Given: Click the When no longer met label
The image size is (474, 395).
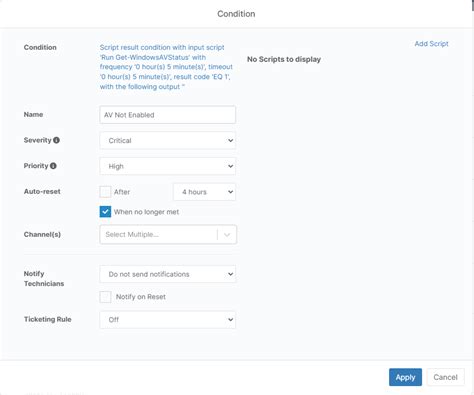Looking at the screenshot, I should (x=146, y=212).
